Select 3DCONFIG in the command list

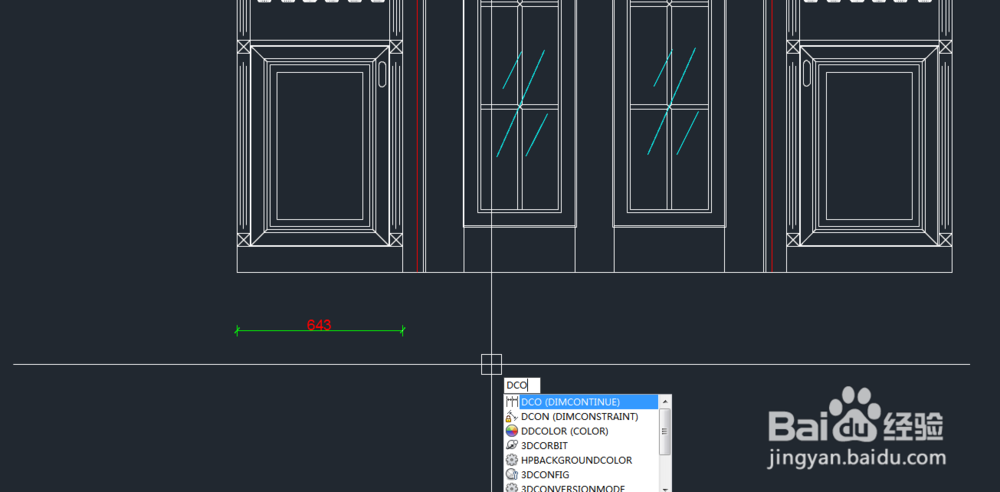pyautogui.click(x=545, y=475)
